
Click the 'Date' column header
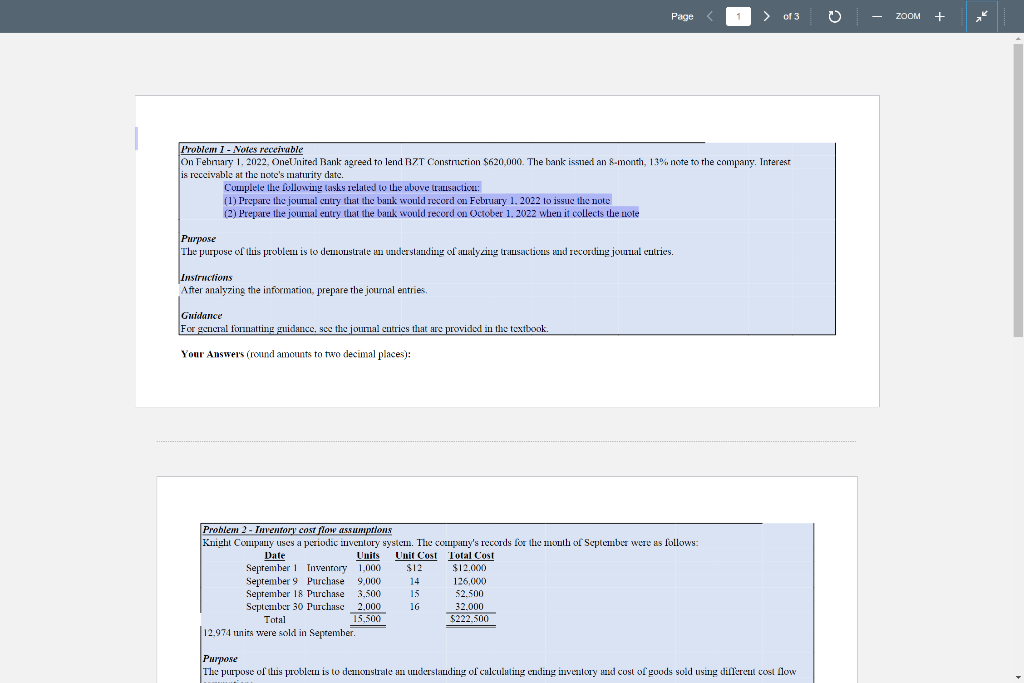(275, 555)
